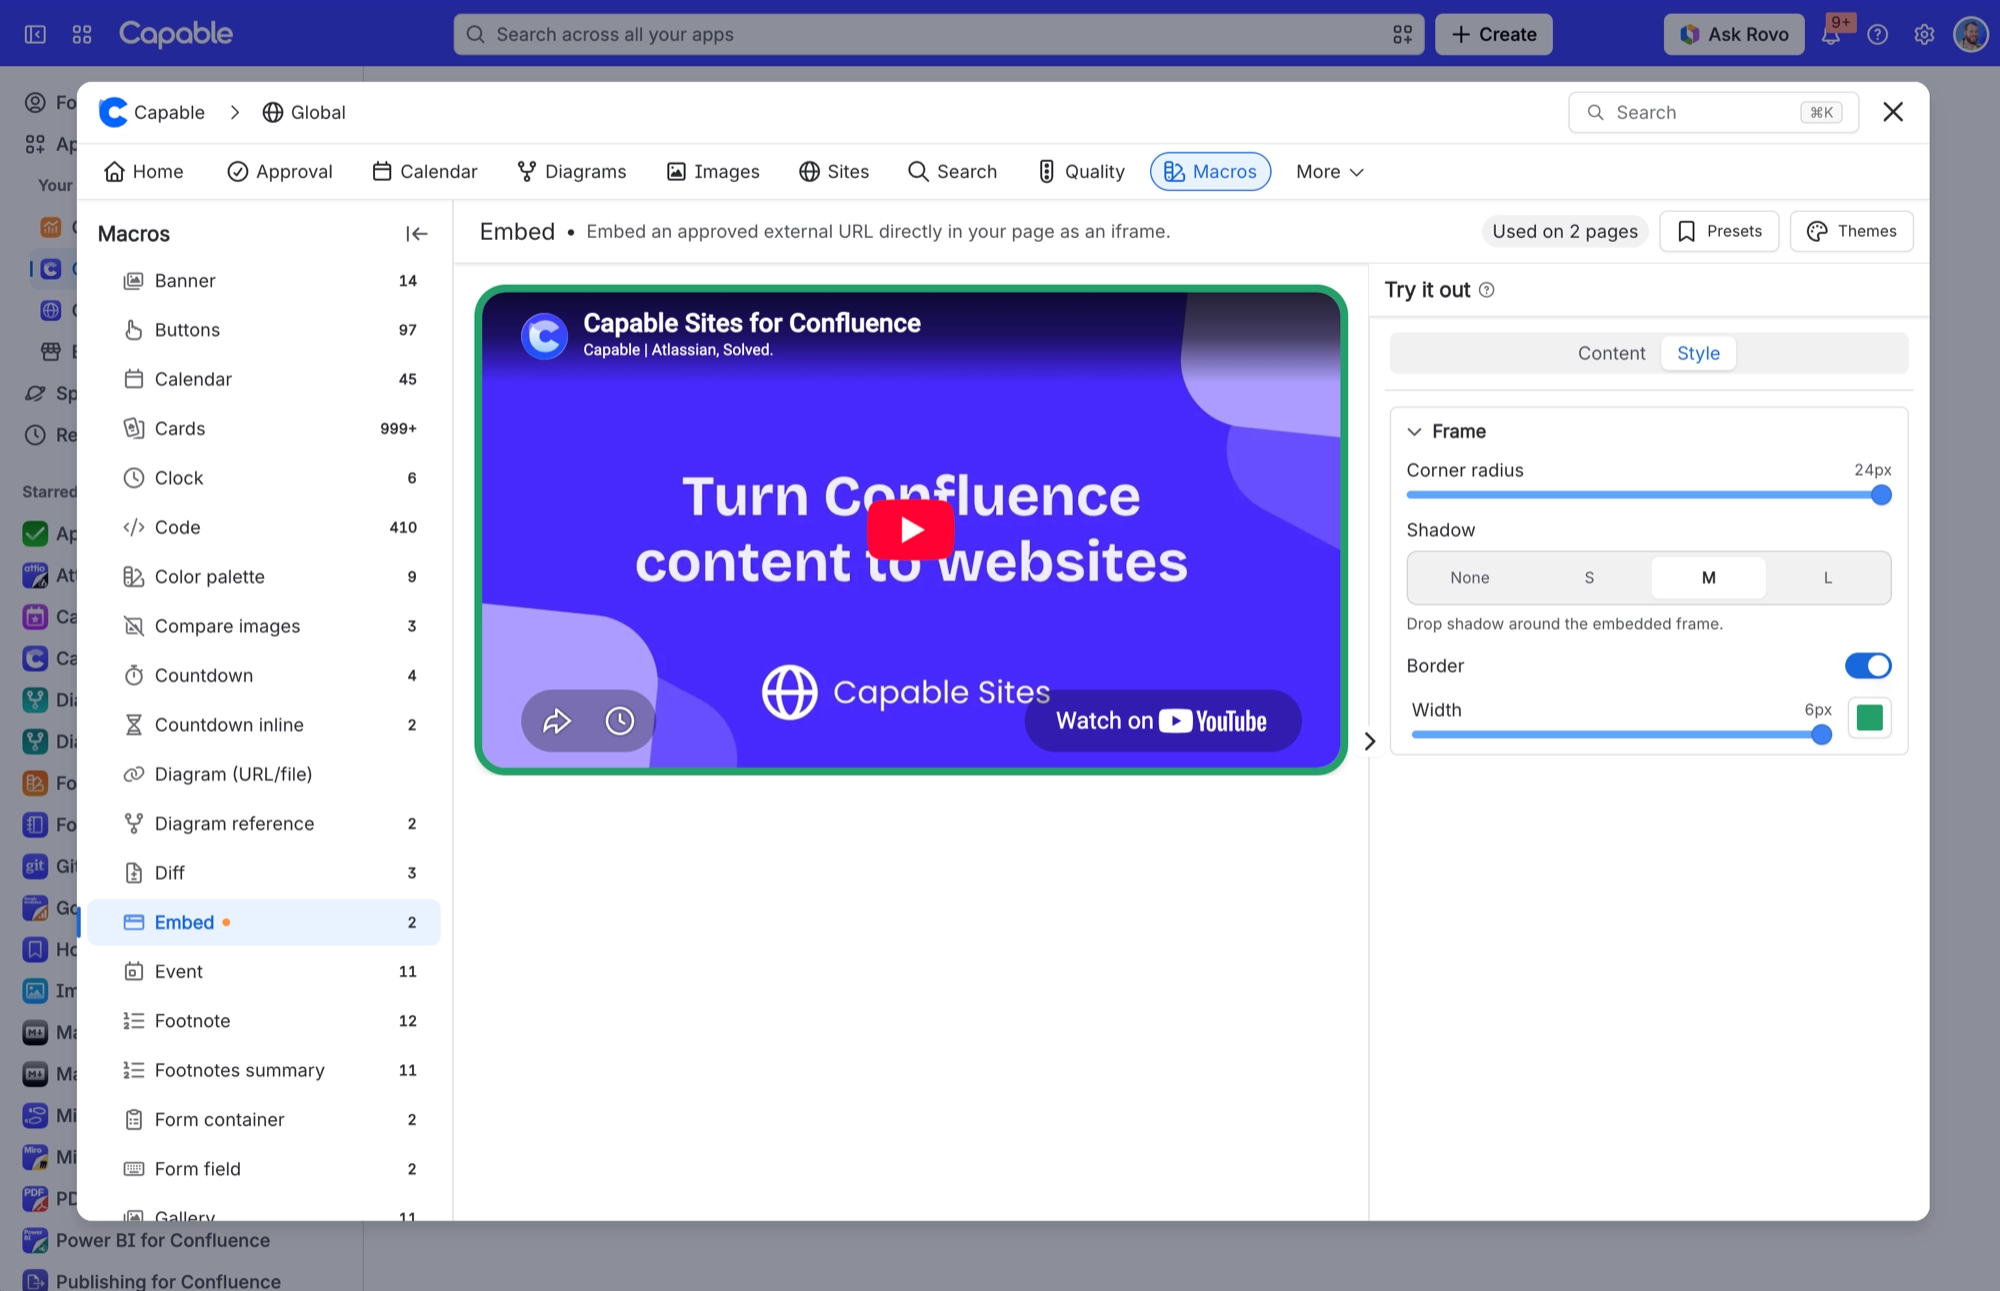The image size is (2000, 1291).
Task: Click Used on 2 pages badge
Action: tap(1565, 231)
